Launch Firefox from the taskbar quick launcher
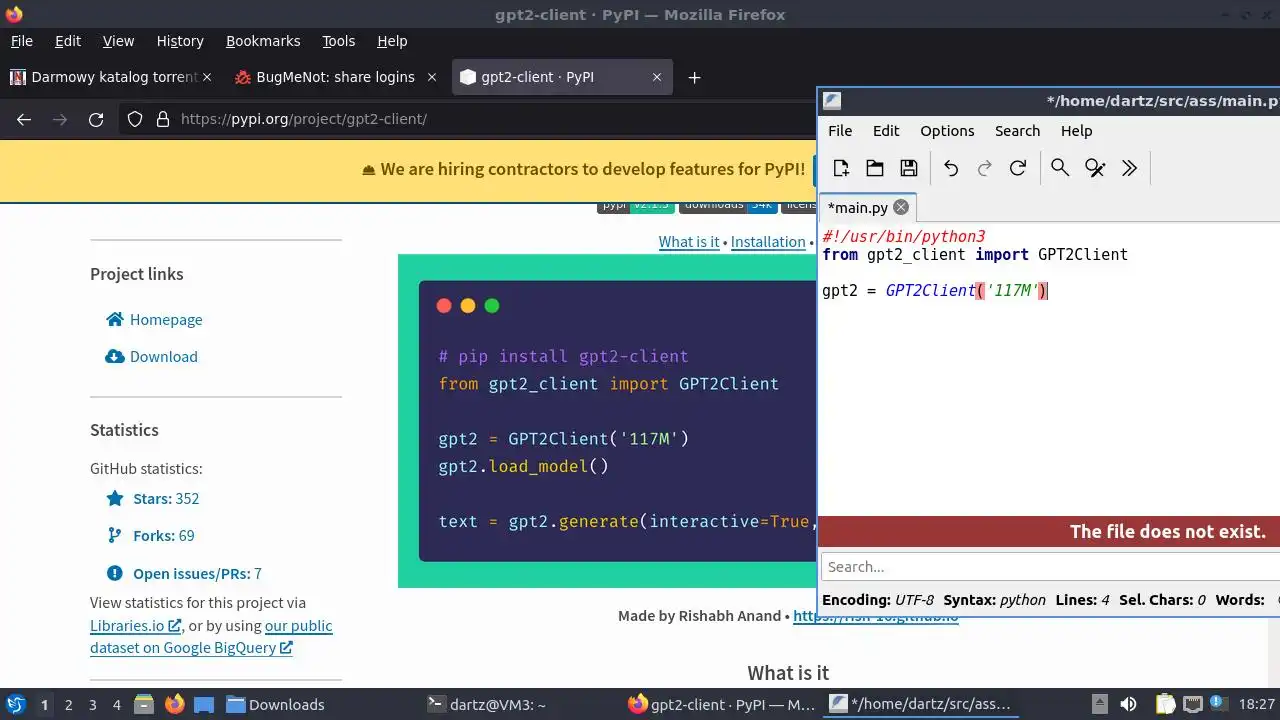The image size is (1280, 720). point(175,704)
